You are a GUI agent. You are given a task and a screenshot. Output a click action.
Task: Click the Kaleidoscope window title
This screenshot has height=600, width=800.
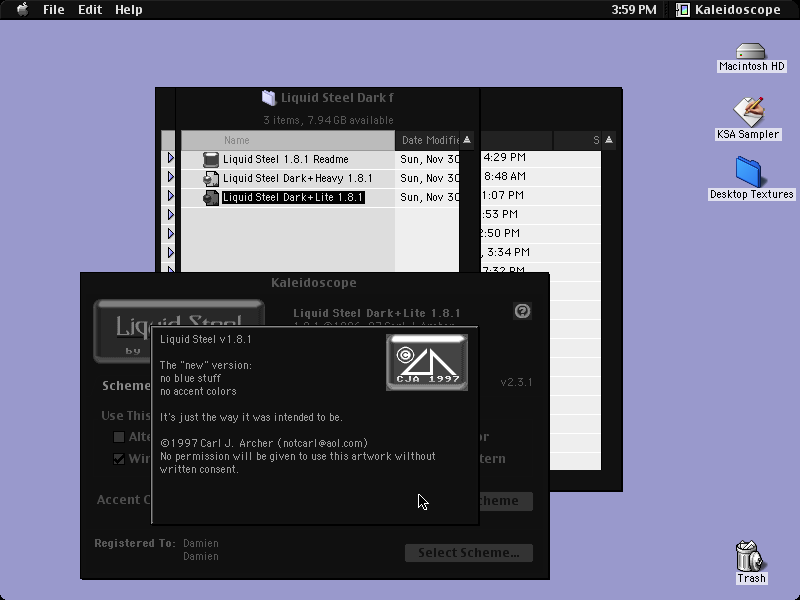pyautogui.click(x=314, y=283)
